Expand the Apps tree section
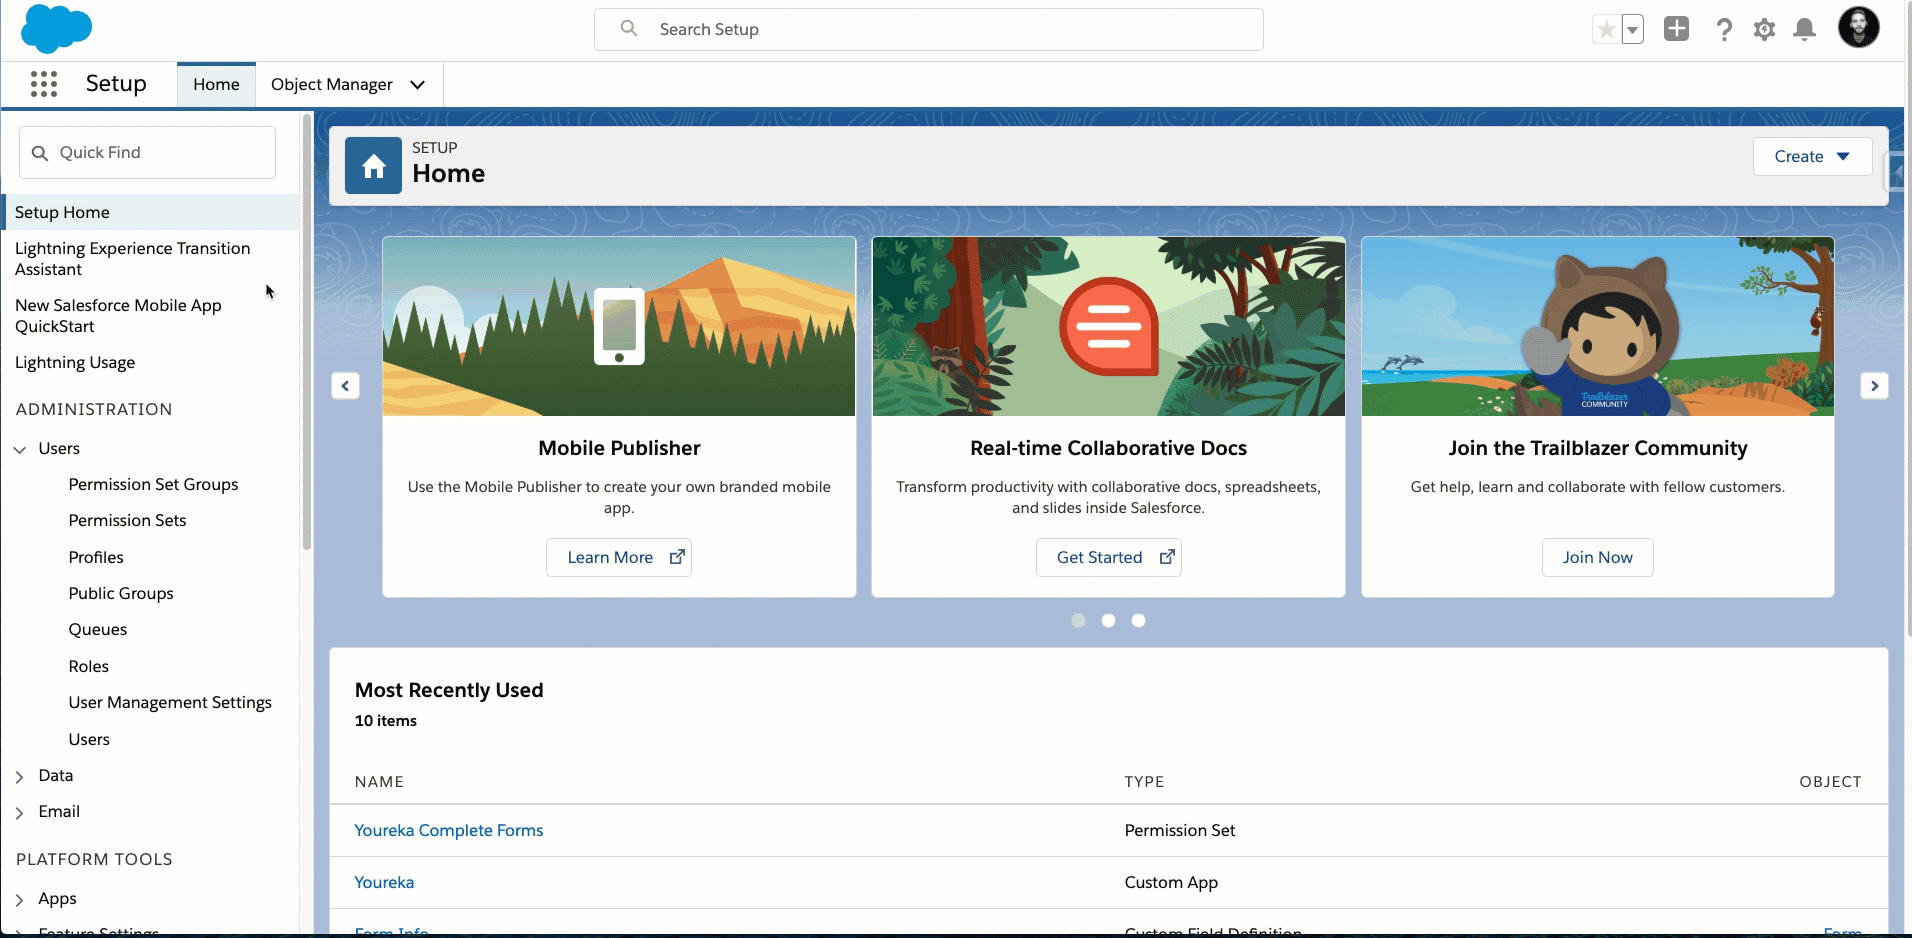 (x=20, y=900)
